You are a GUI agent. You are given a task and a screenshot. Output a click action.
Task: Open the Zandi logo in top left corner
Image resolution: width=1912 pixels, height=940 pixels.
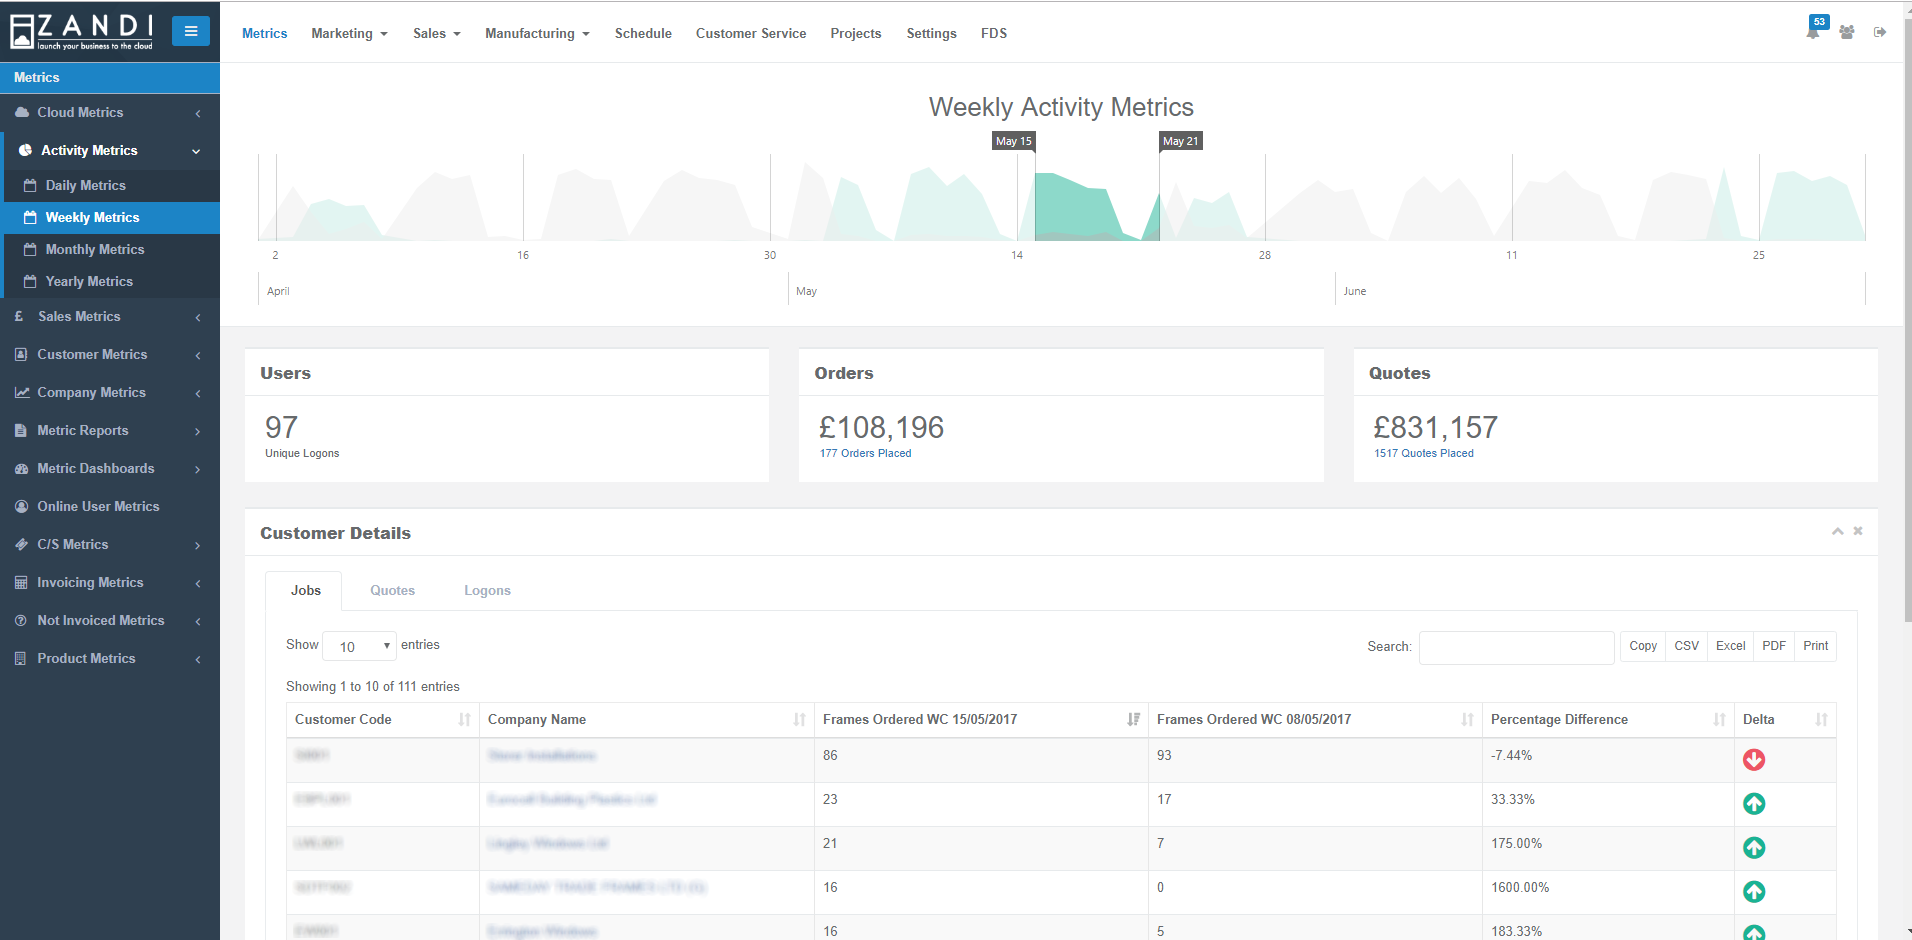coord(80,30)
